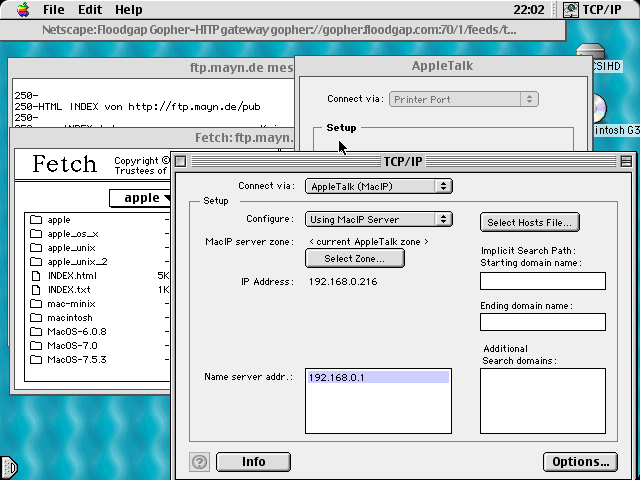The width and height of the screenshot is (640, 480).
Task: Click the Ending domain name field
Action: 543,322
